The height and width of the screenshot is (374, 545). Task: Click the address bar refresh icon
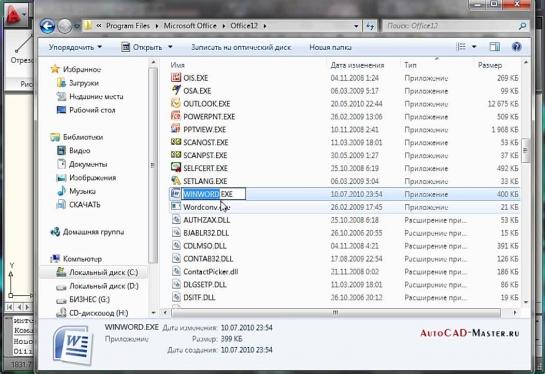(x=370, y=26)
